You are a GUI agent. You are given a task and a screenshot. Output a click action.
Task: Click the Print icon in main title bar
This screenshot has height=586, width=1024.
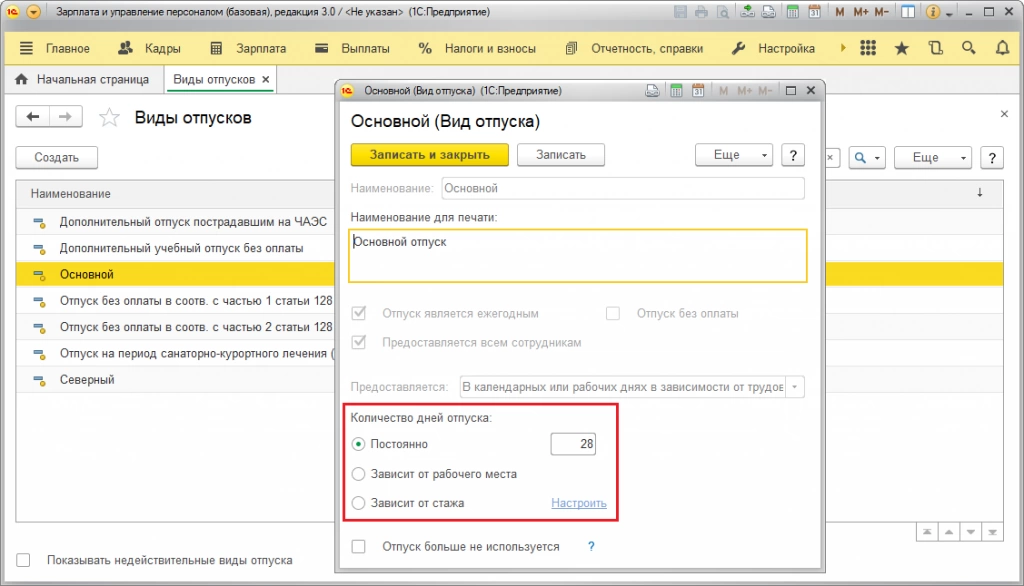pyautogui.click(x=701, y=12)
